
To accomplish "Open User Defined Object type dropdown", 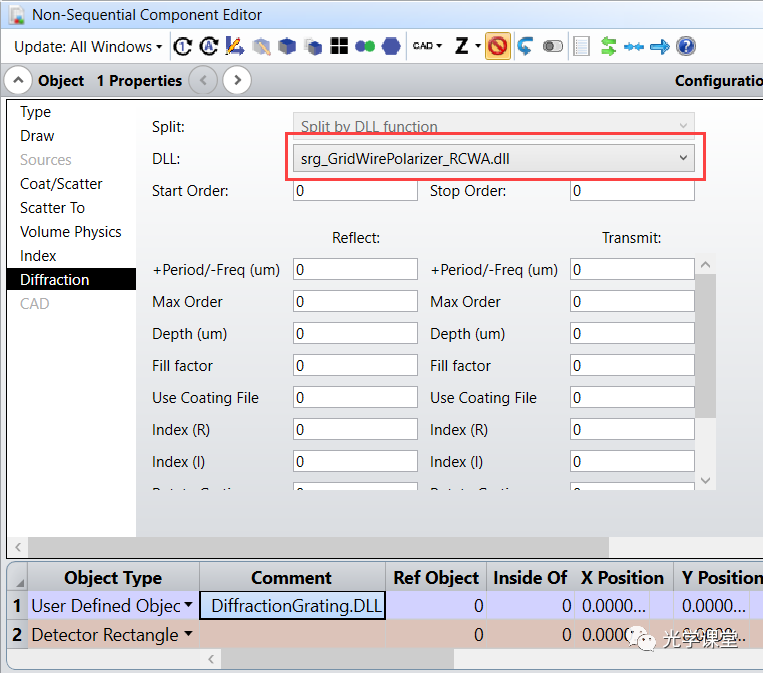I will click(x=187, y=606).
